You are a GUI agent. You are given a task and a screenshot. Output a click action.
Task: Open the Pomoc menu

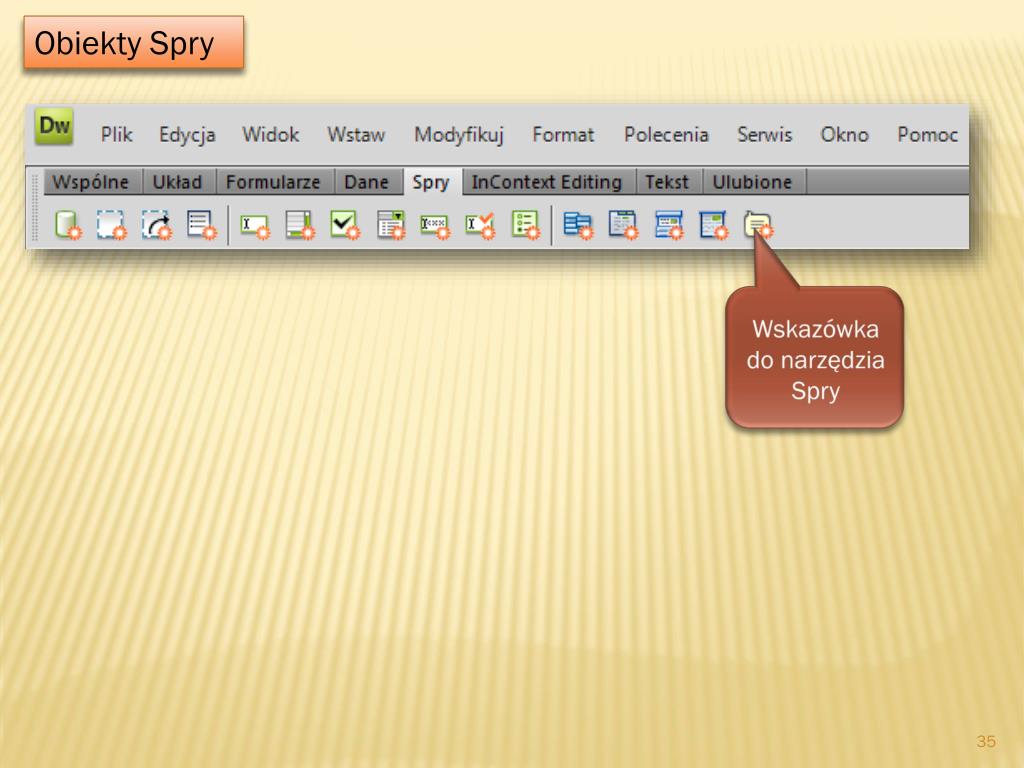[927, 135]
